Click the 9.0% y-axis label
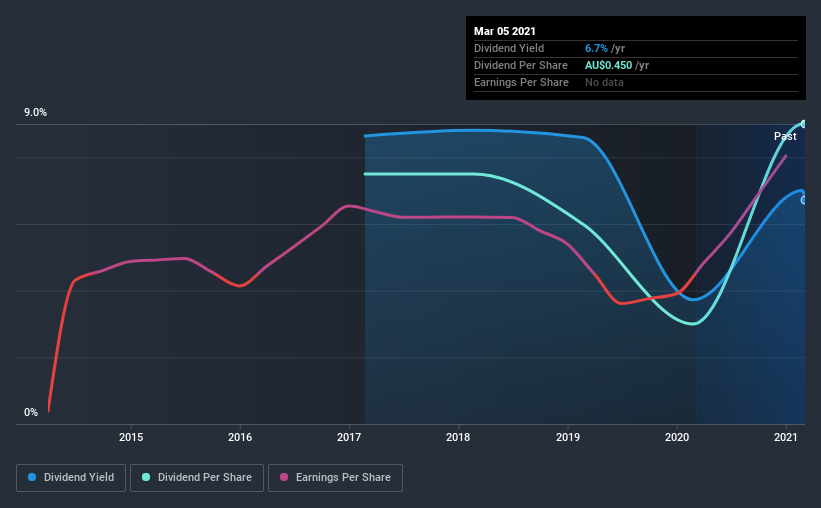Viewport: 821px width, 508px height. 35,113
